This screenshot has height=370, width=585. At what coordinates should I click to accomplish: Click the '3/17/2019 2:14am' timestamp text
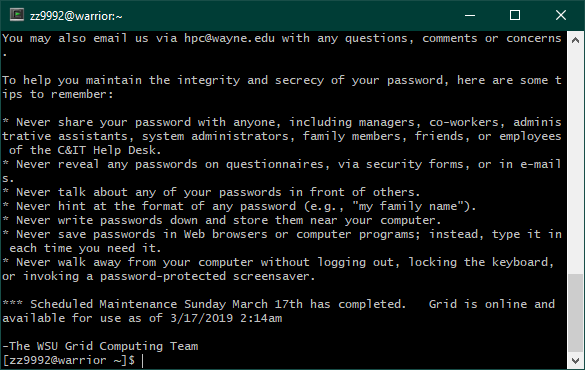[226, 319]
